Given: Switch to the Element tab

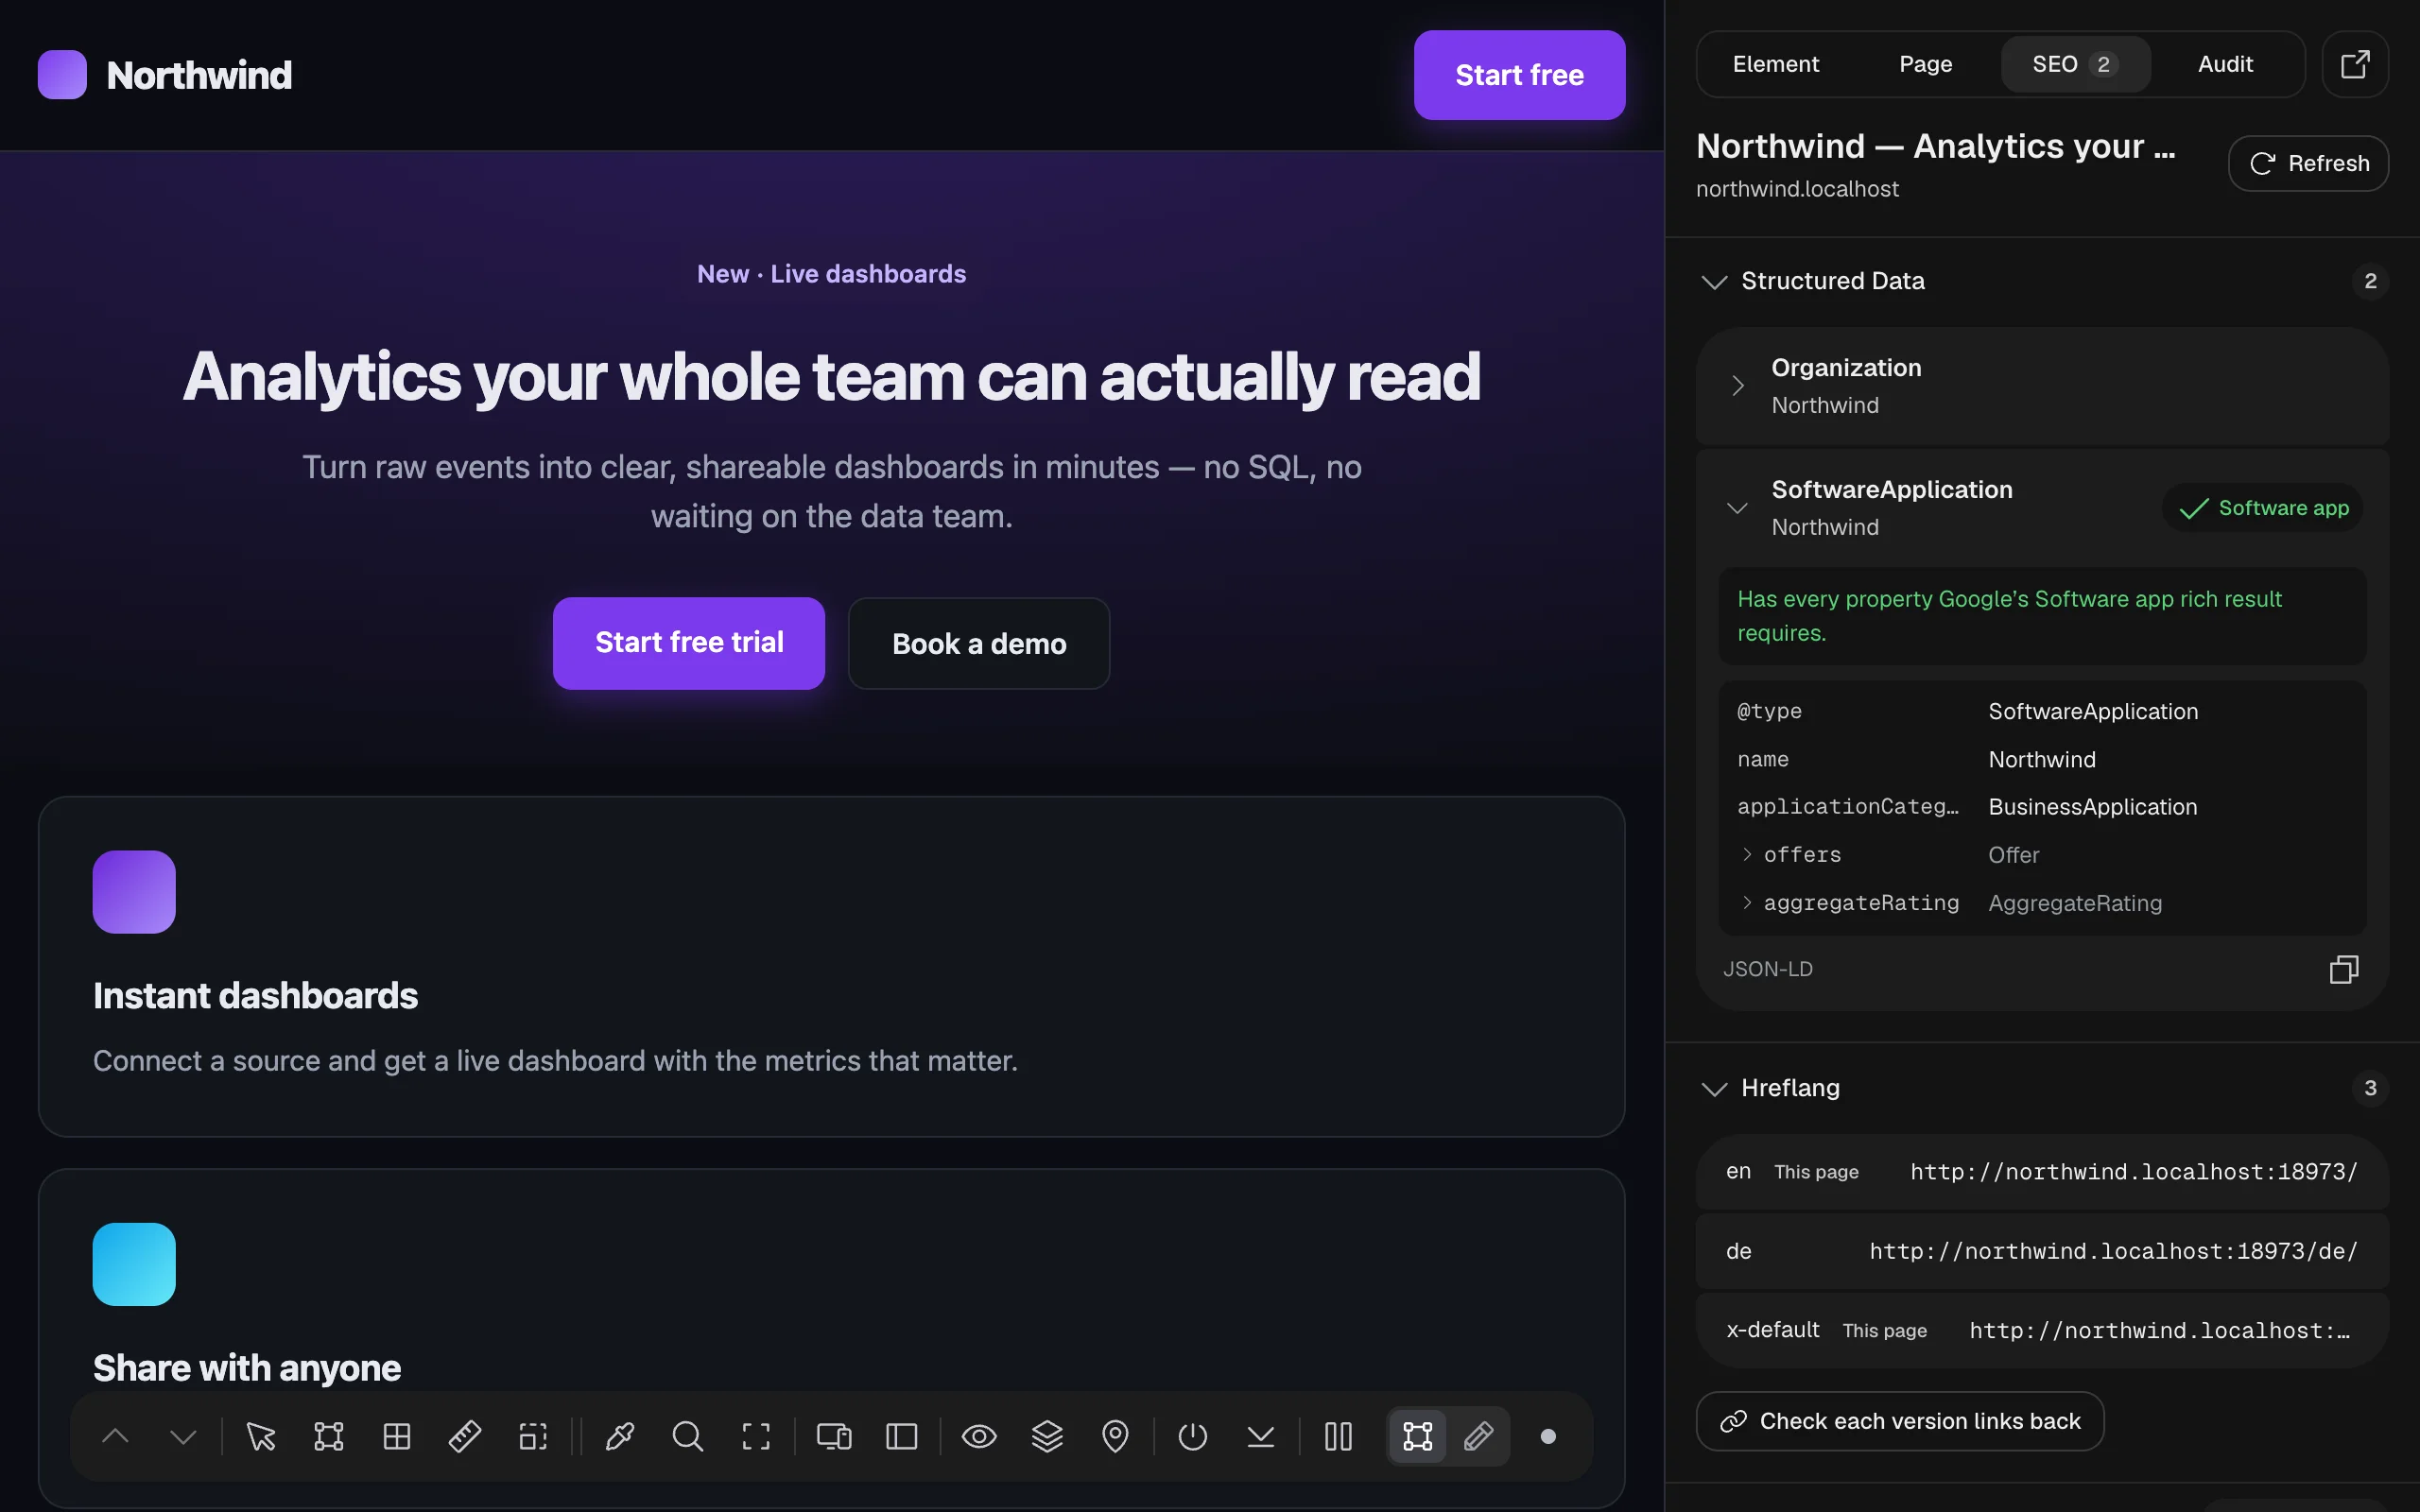Looking at the screenshot, I should (1775, 64).
